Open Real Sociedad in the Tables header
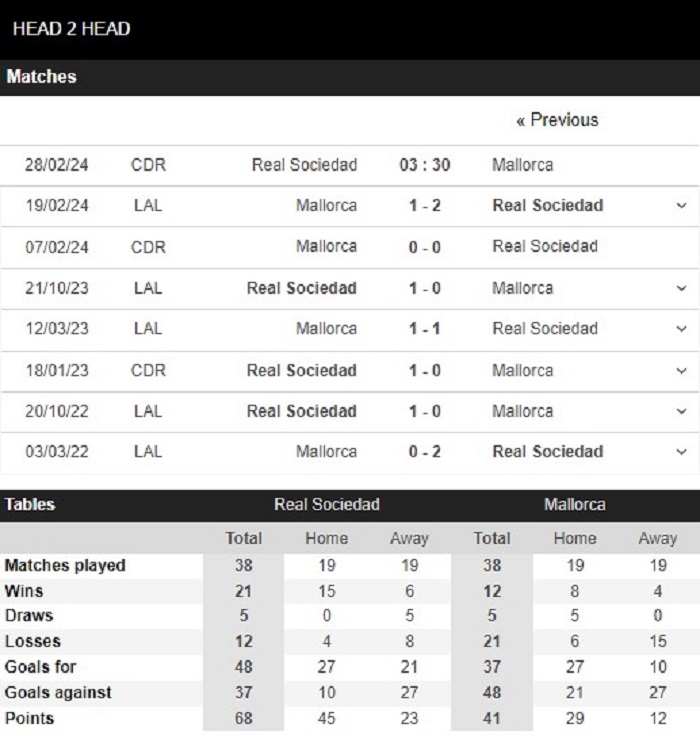This screenshot has width=700, height=739. coord(327,505)
